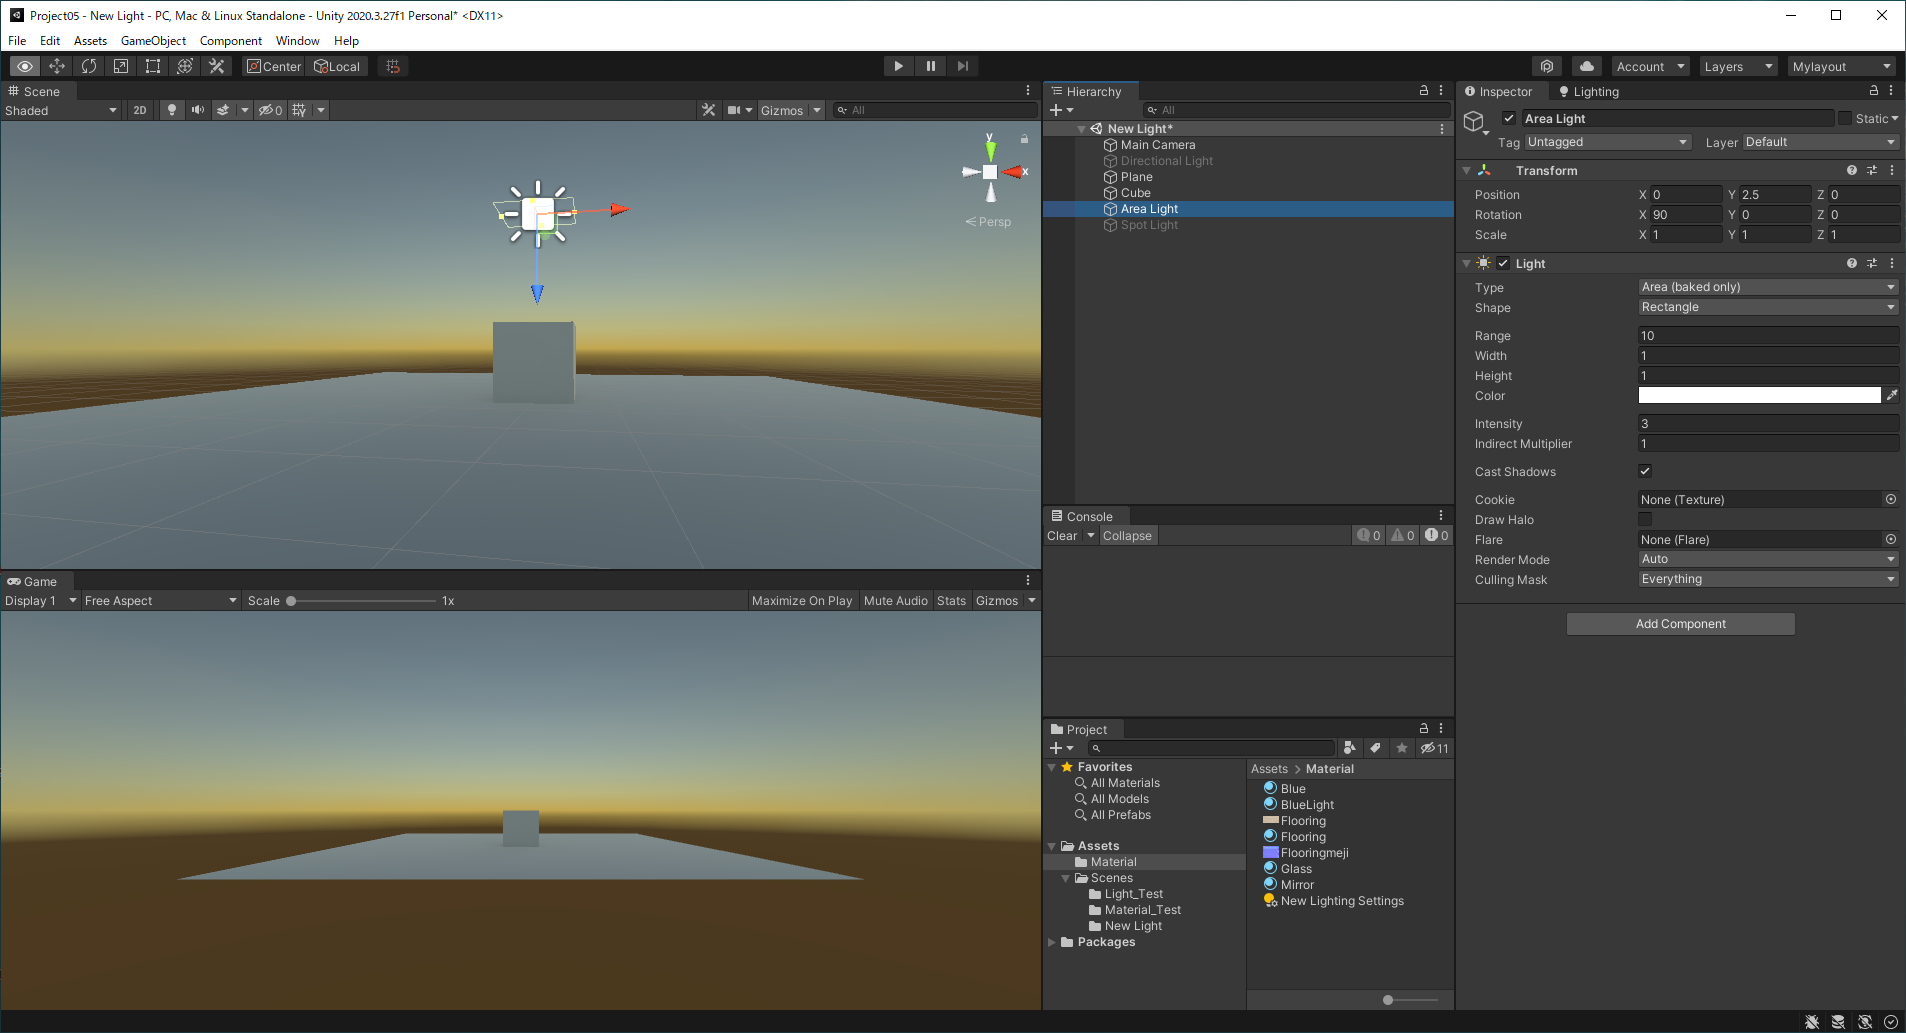Open the Assets menu
Screen dimensions: 1906x1033
[90, 41]
